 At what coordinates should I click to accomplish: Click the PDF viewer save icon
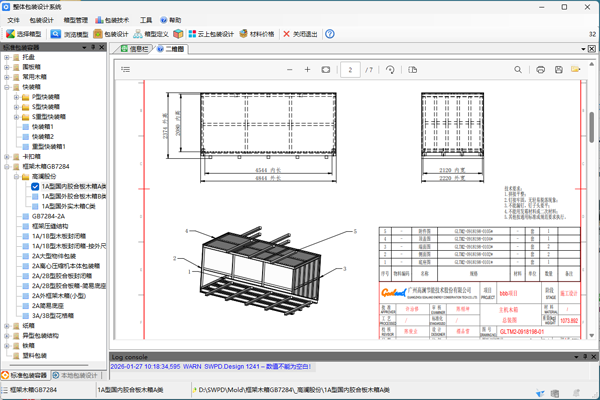558,70
